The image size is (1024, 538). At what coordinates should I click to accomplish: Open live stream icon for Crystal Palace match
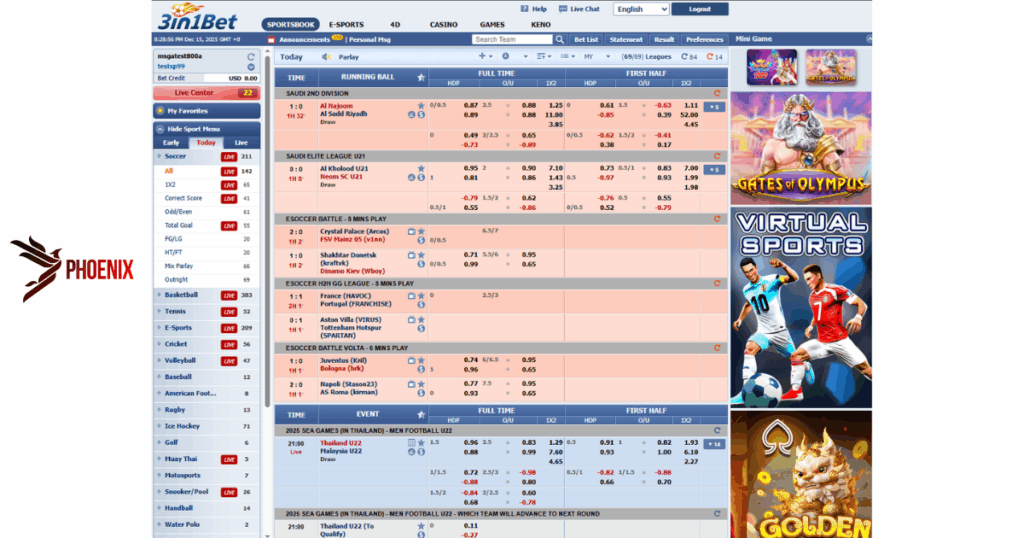coord(411,231)
